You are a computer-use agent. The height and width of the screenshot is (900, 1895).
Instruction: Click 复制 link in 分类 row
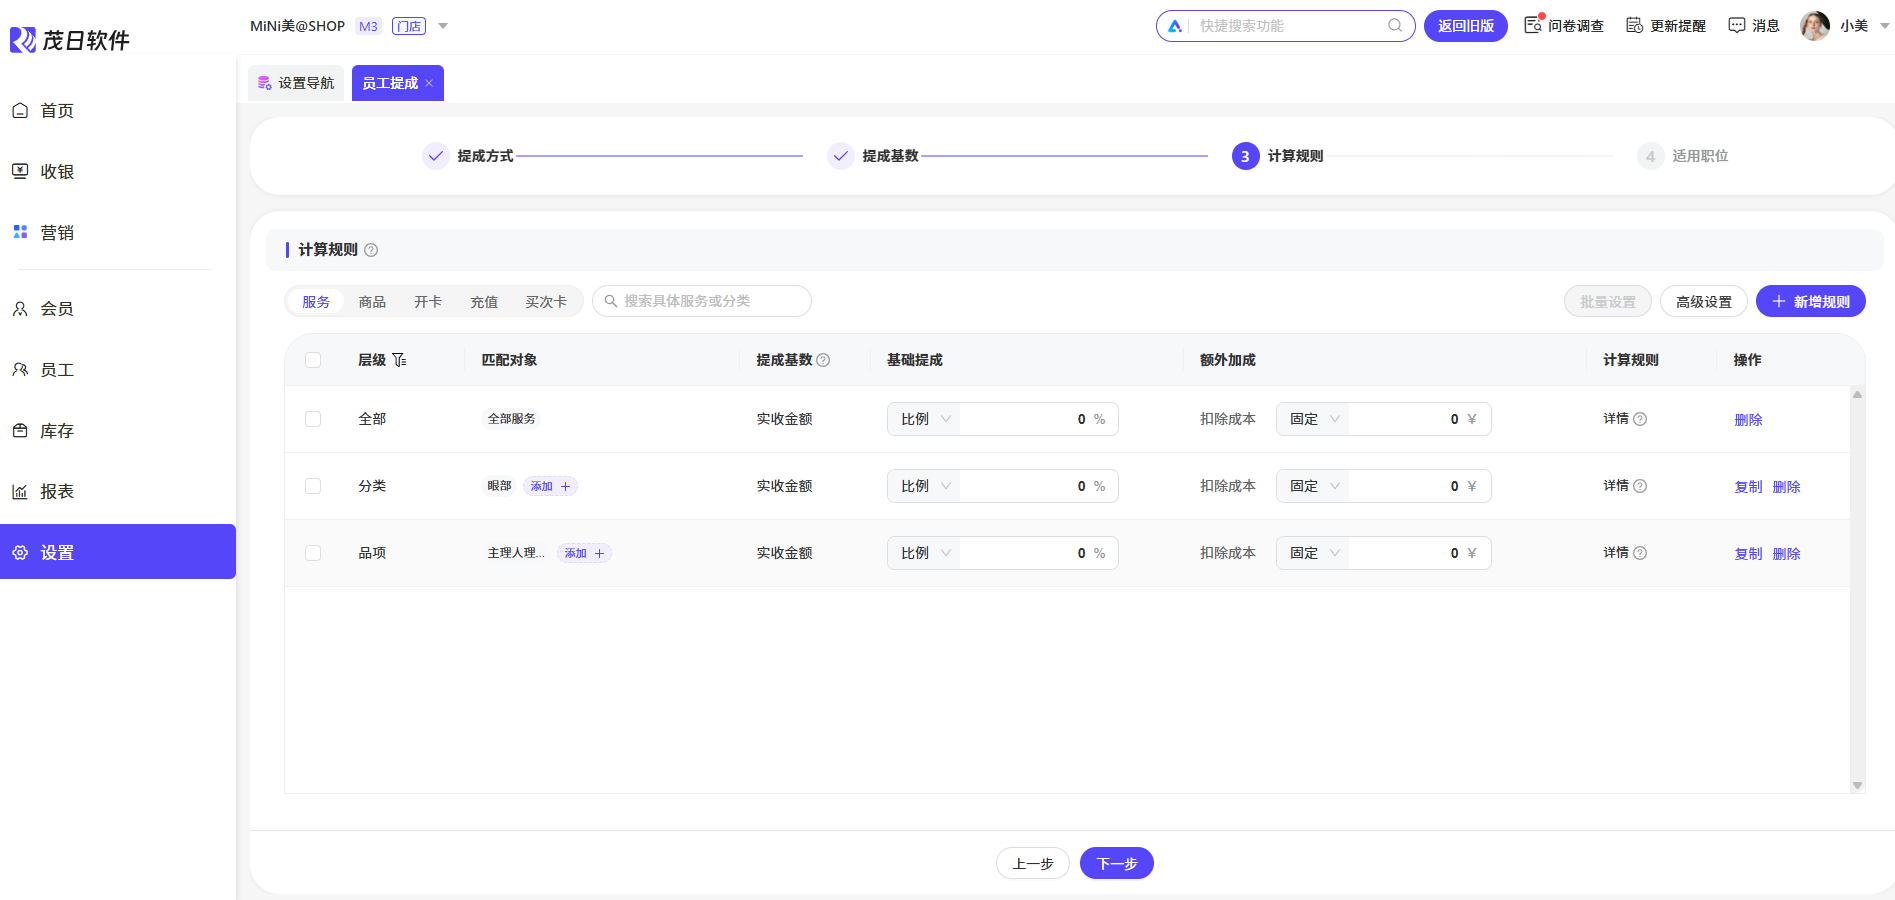click(x=1748, y=487)
